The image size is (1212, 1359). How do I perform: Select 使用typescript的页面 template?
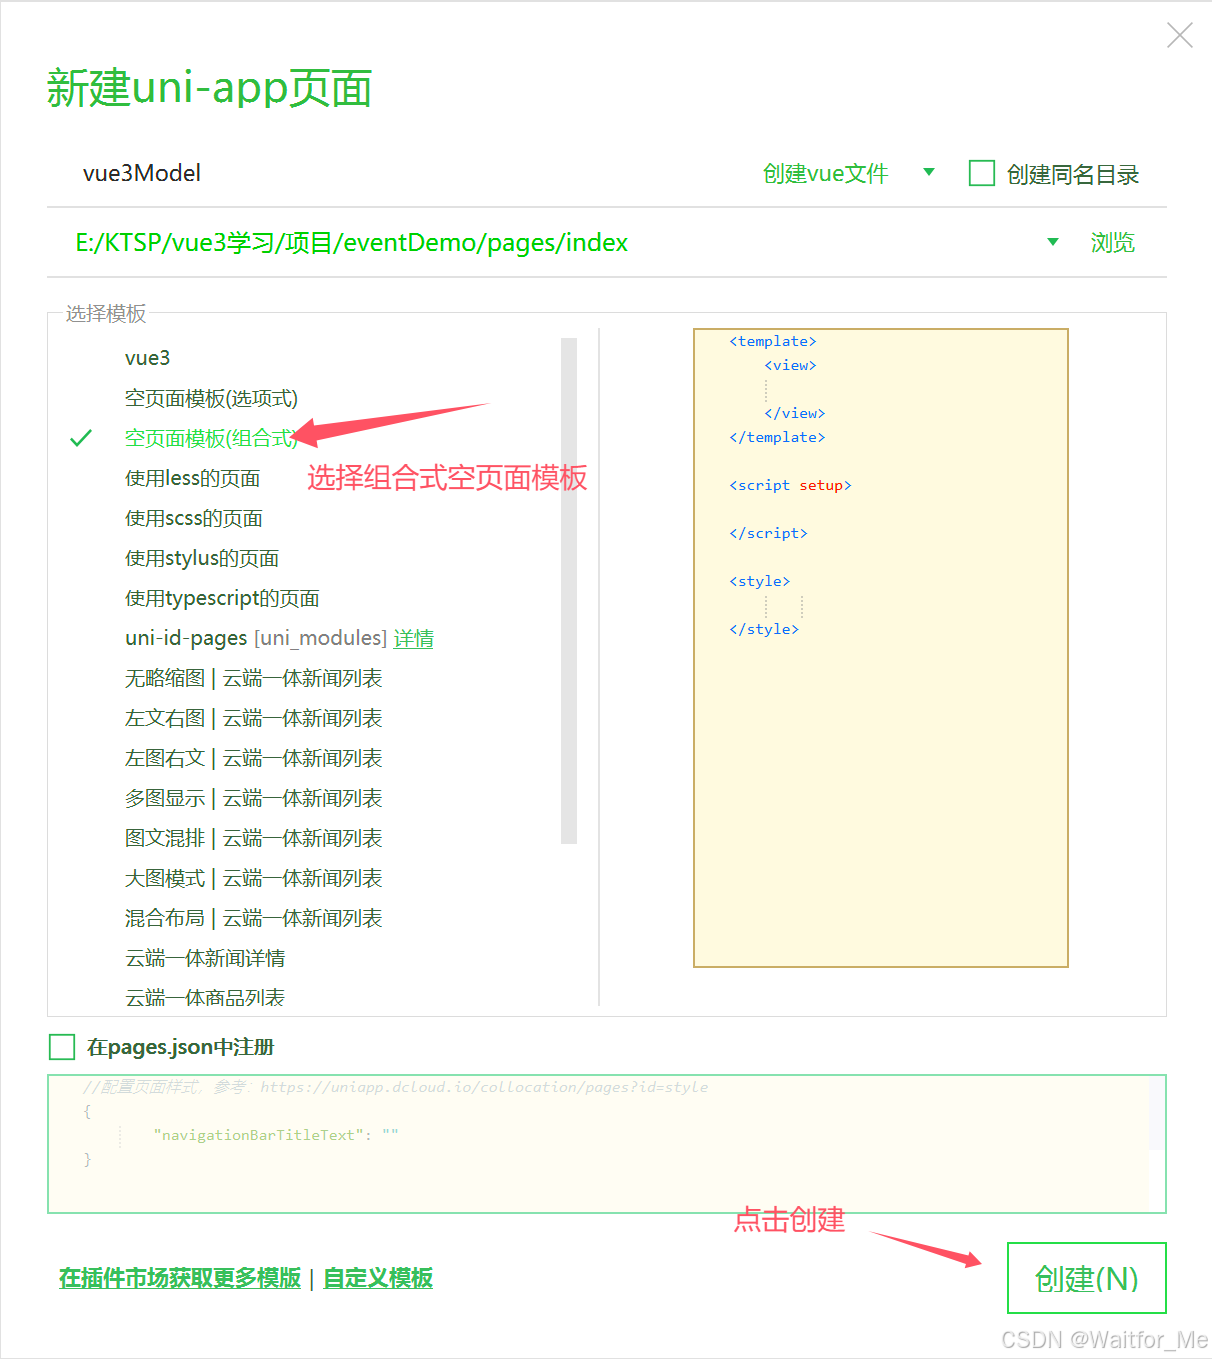(x=222, y=598)
